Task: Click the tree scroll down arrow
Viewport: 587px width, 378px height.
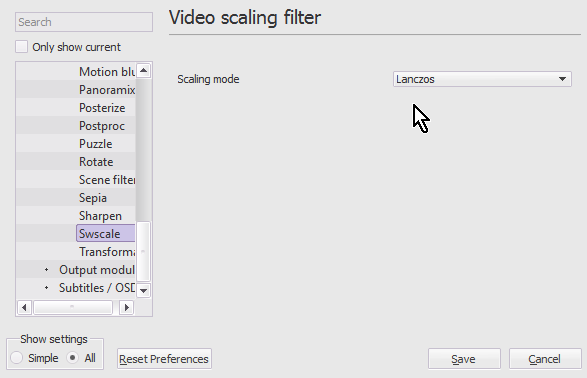Action: [x=143, y=290]
